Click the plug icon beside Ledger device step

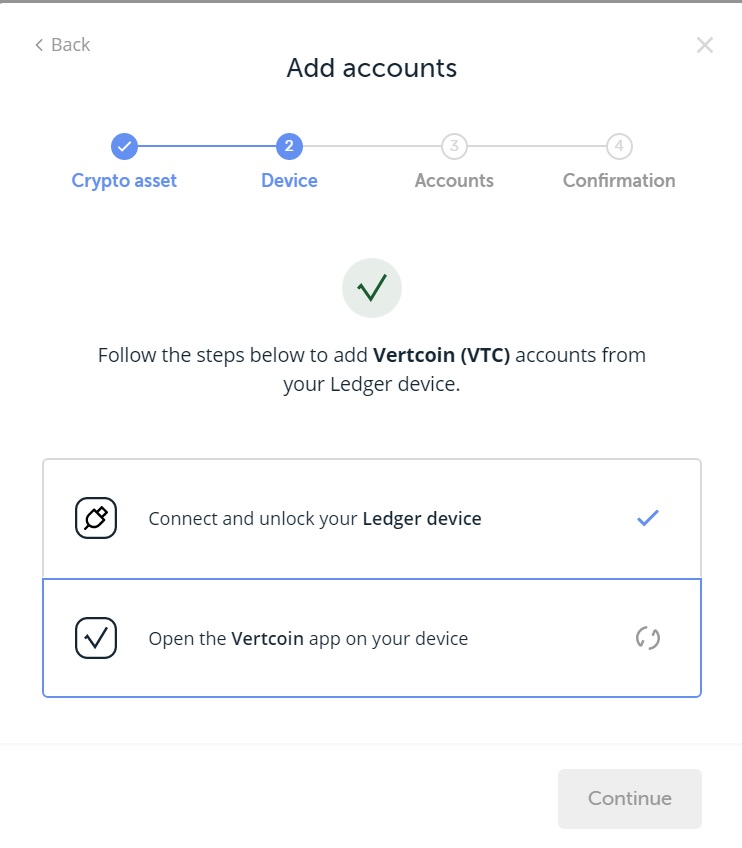pos(95,518)
